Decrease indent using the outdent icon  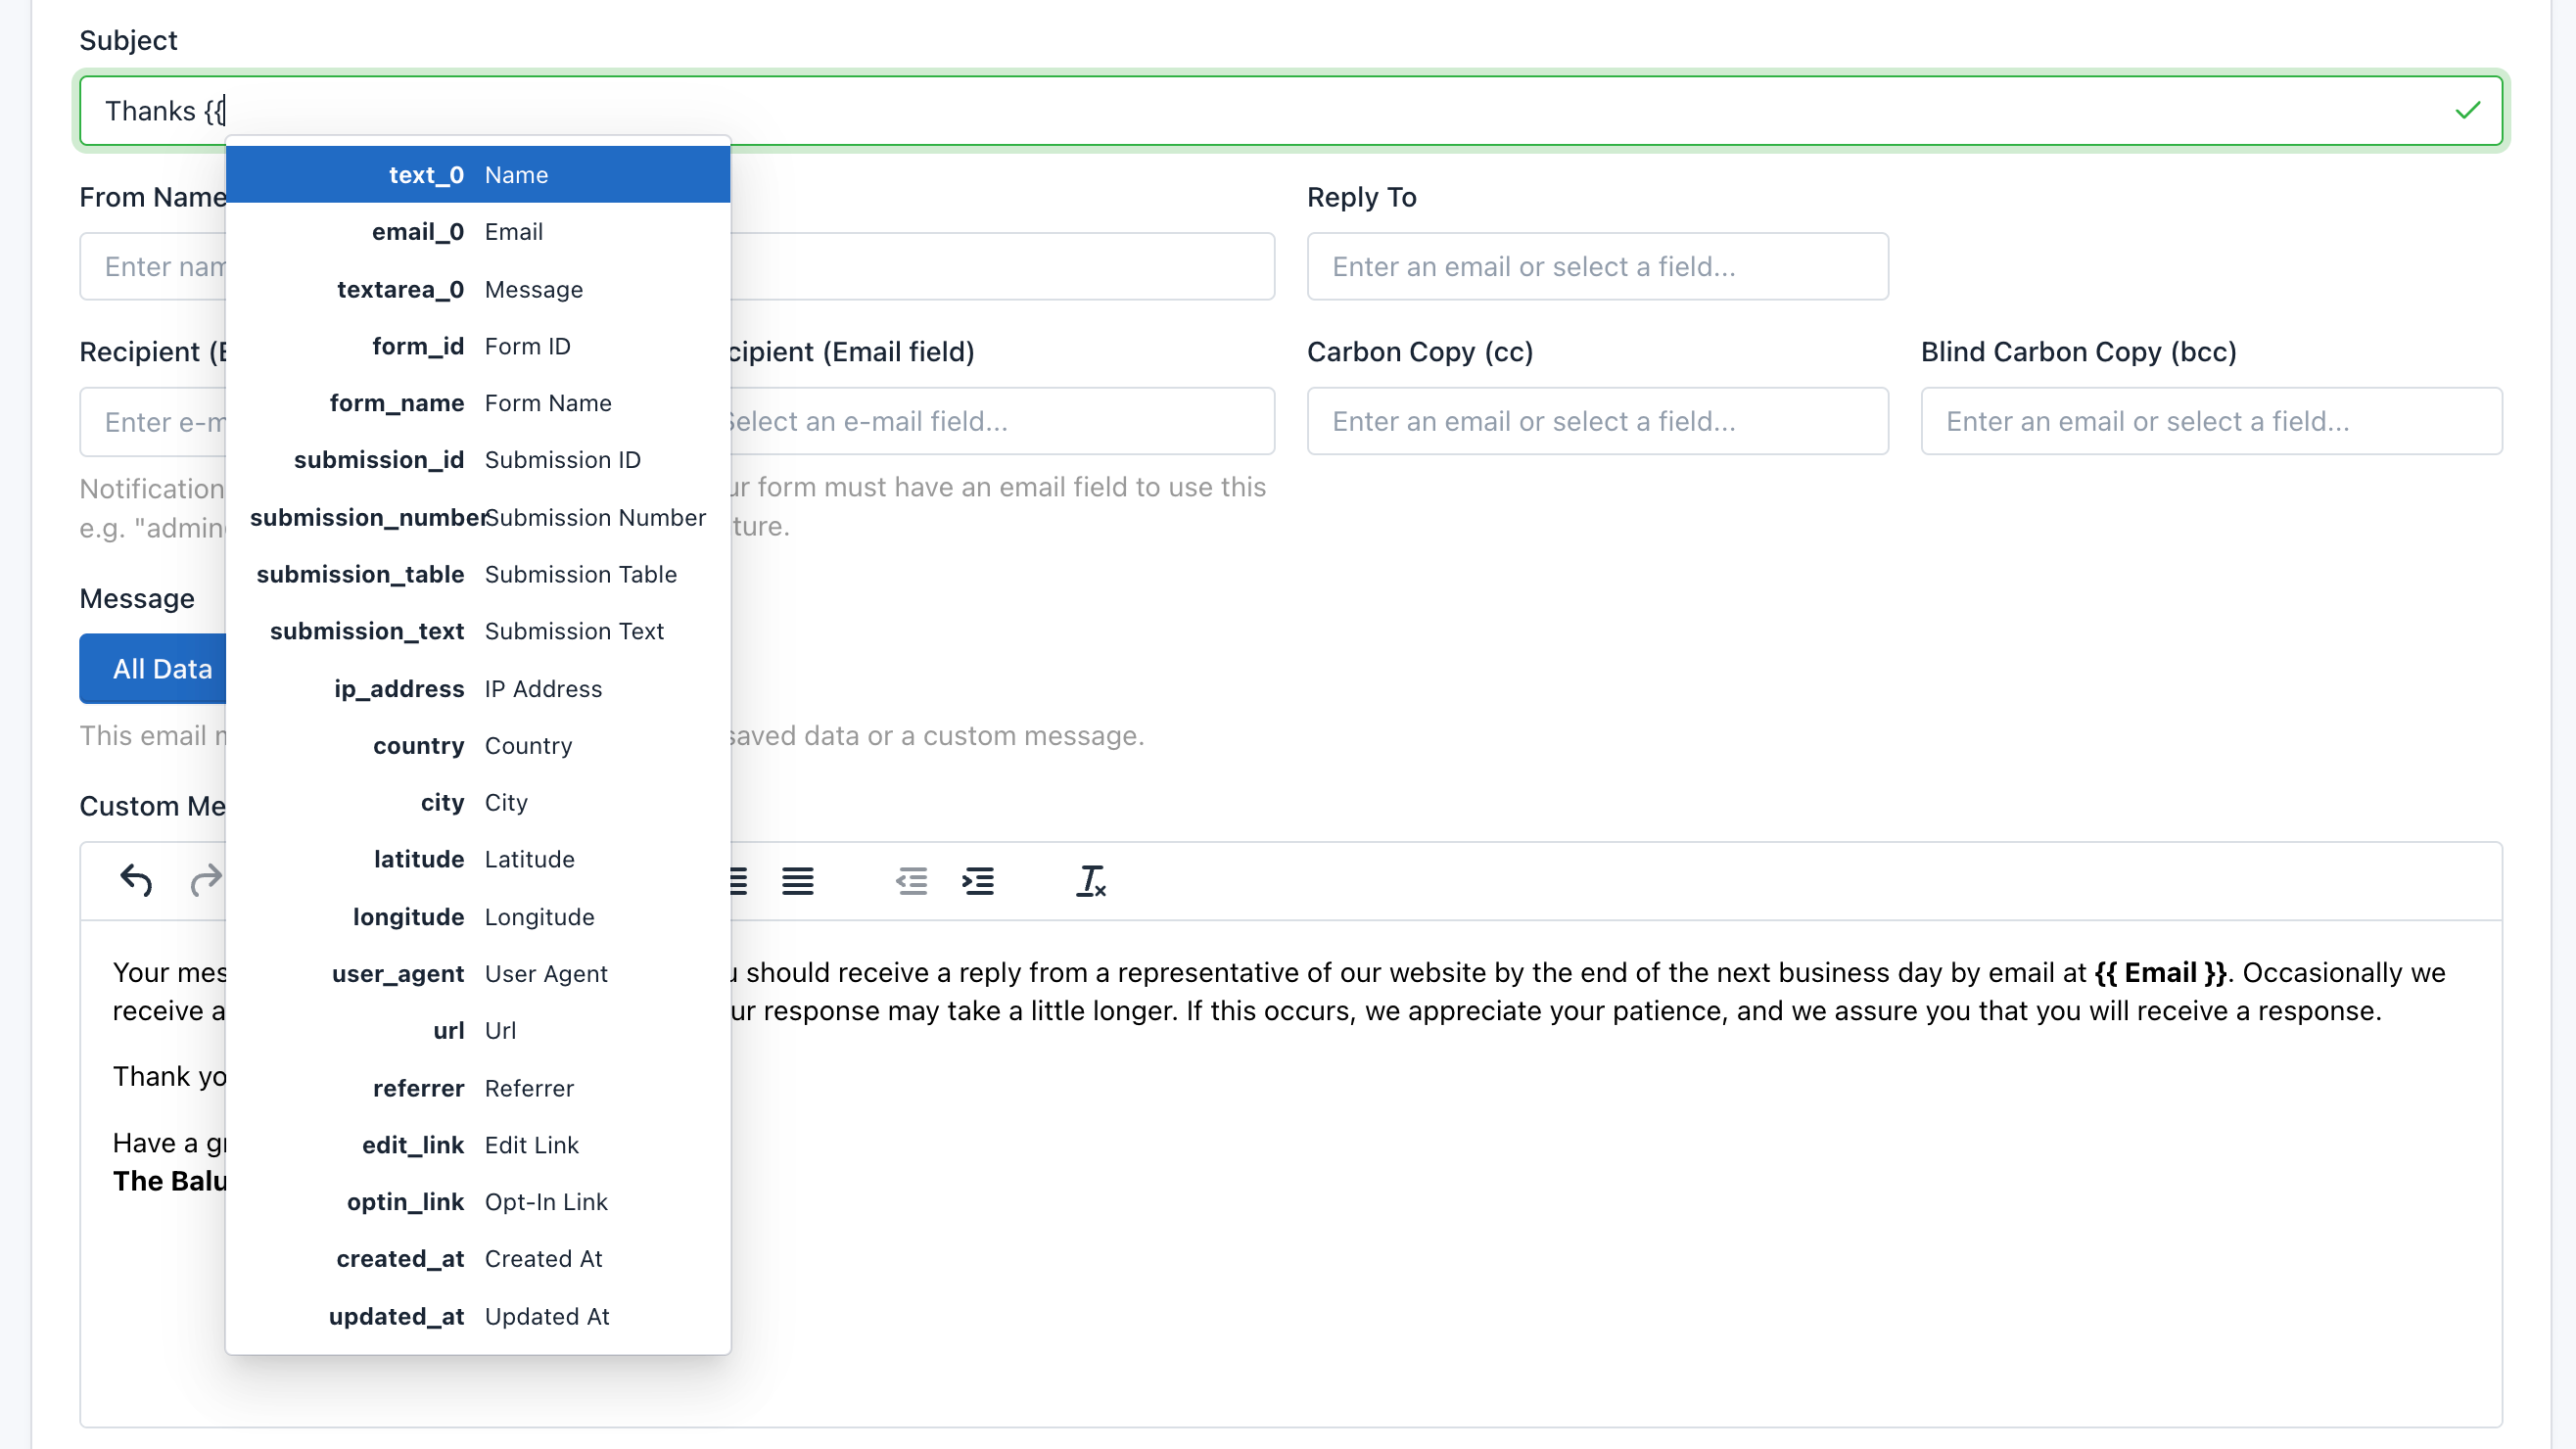point(911,881)
